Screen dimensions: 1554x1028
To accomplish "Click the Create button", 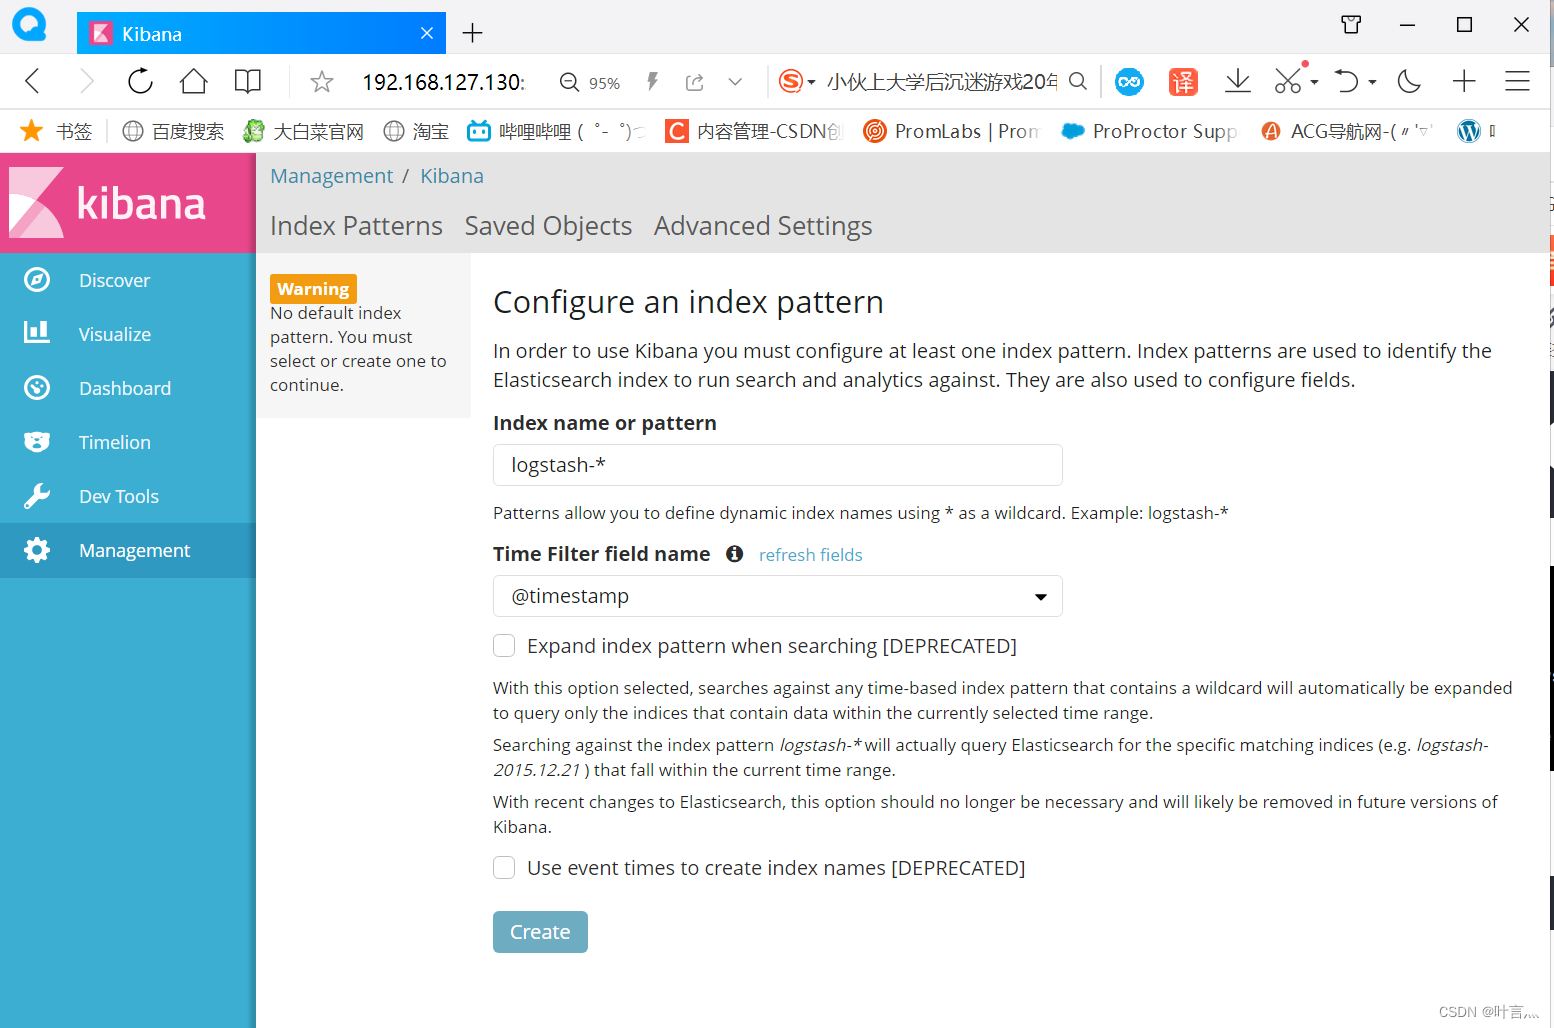I will (x=540, y=932).
